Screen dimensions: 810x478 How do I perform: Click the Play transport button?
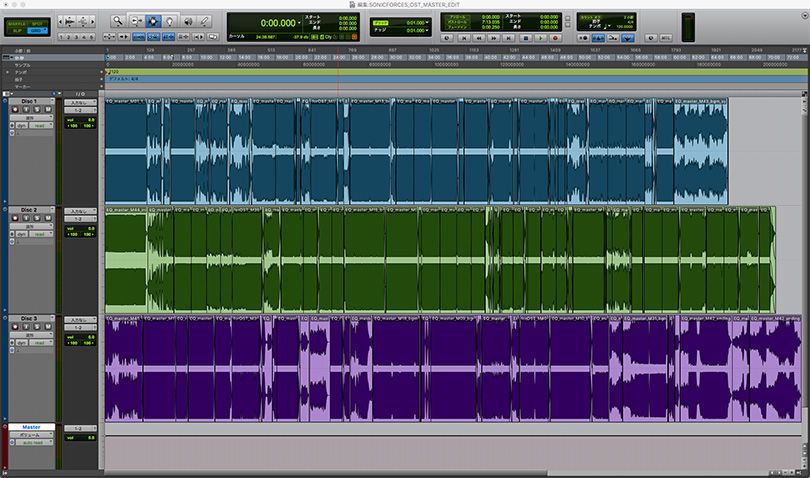(540, 38)
